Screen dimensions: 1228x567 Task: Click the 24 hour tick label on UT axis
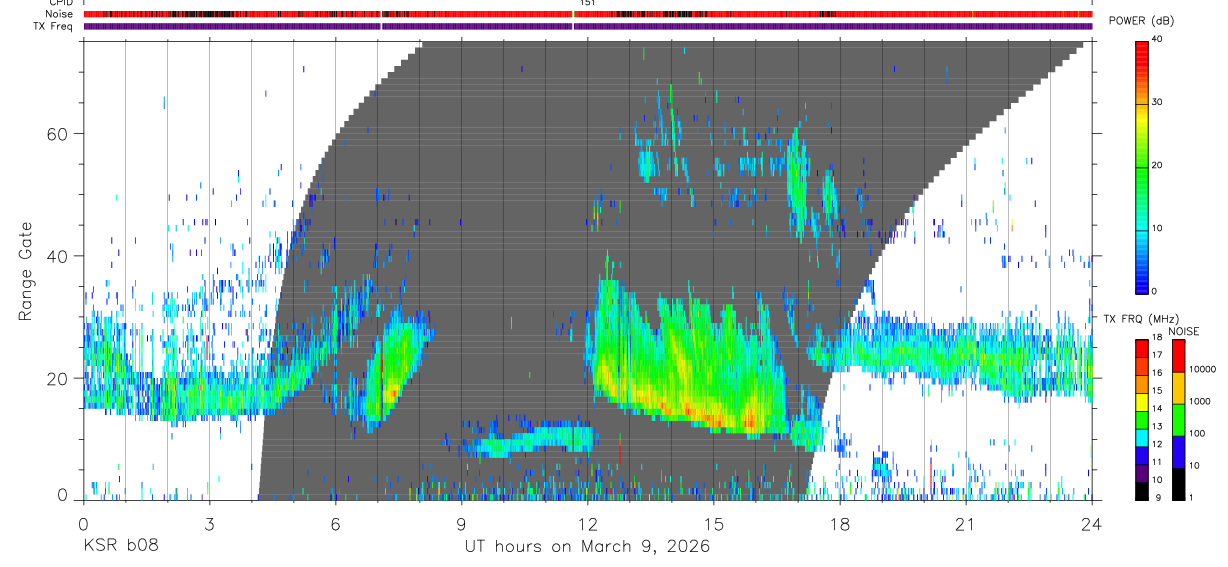click(1092, 524)
